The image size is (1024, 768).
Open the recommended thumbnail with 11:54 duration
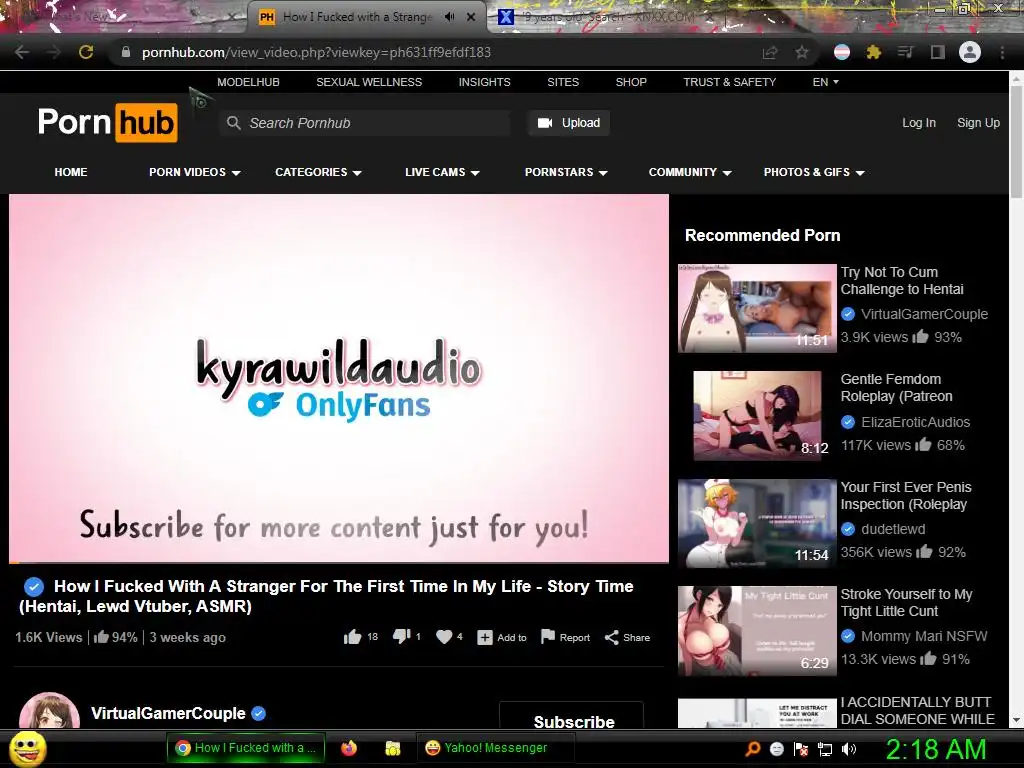[757, 523]
